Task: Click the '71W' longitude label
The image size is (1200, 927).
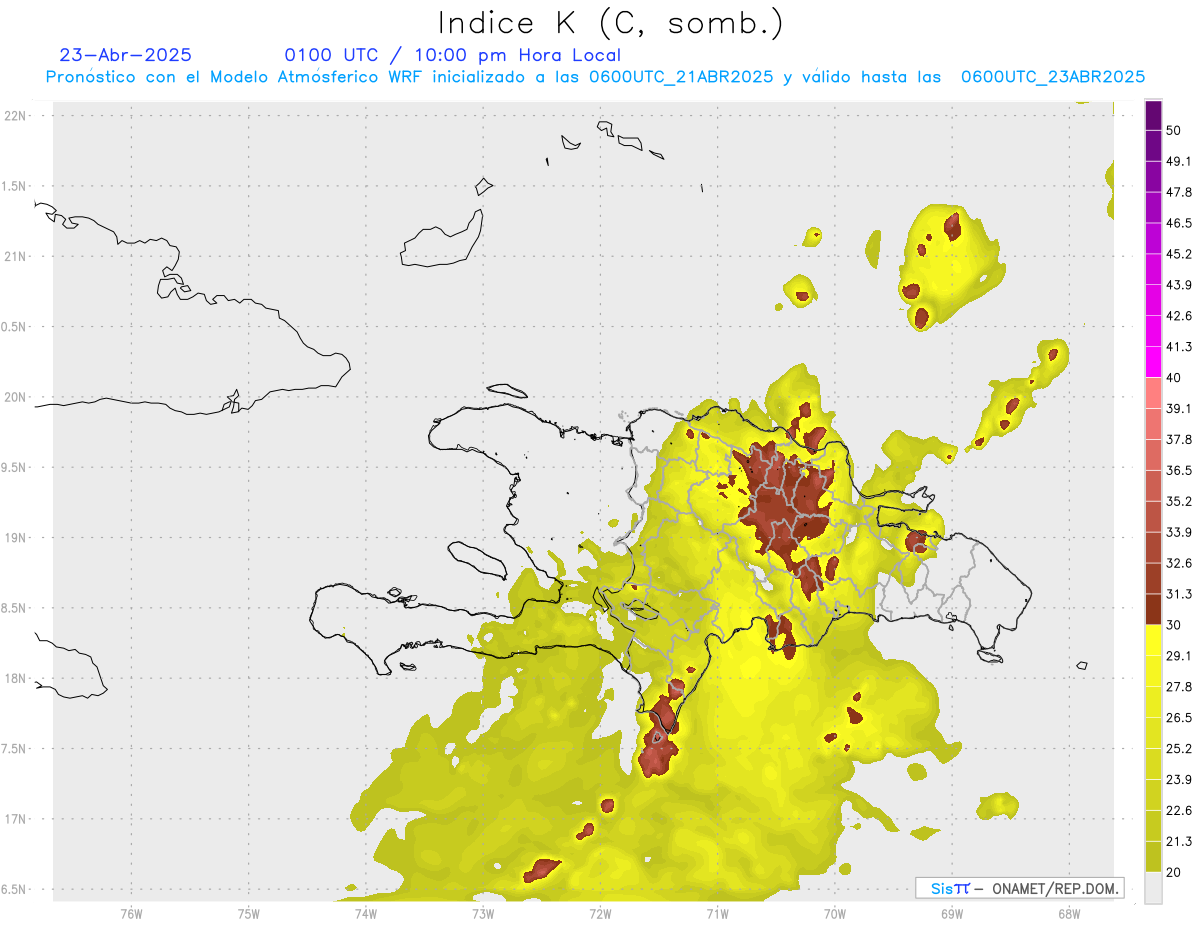Action: (717, 913)
